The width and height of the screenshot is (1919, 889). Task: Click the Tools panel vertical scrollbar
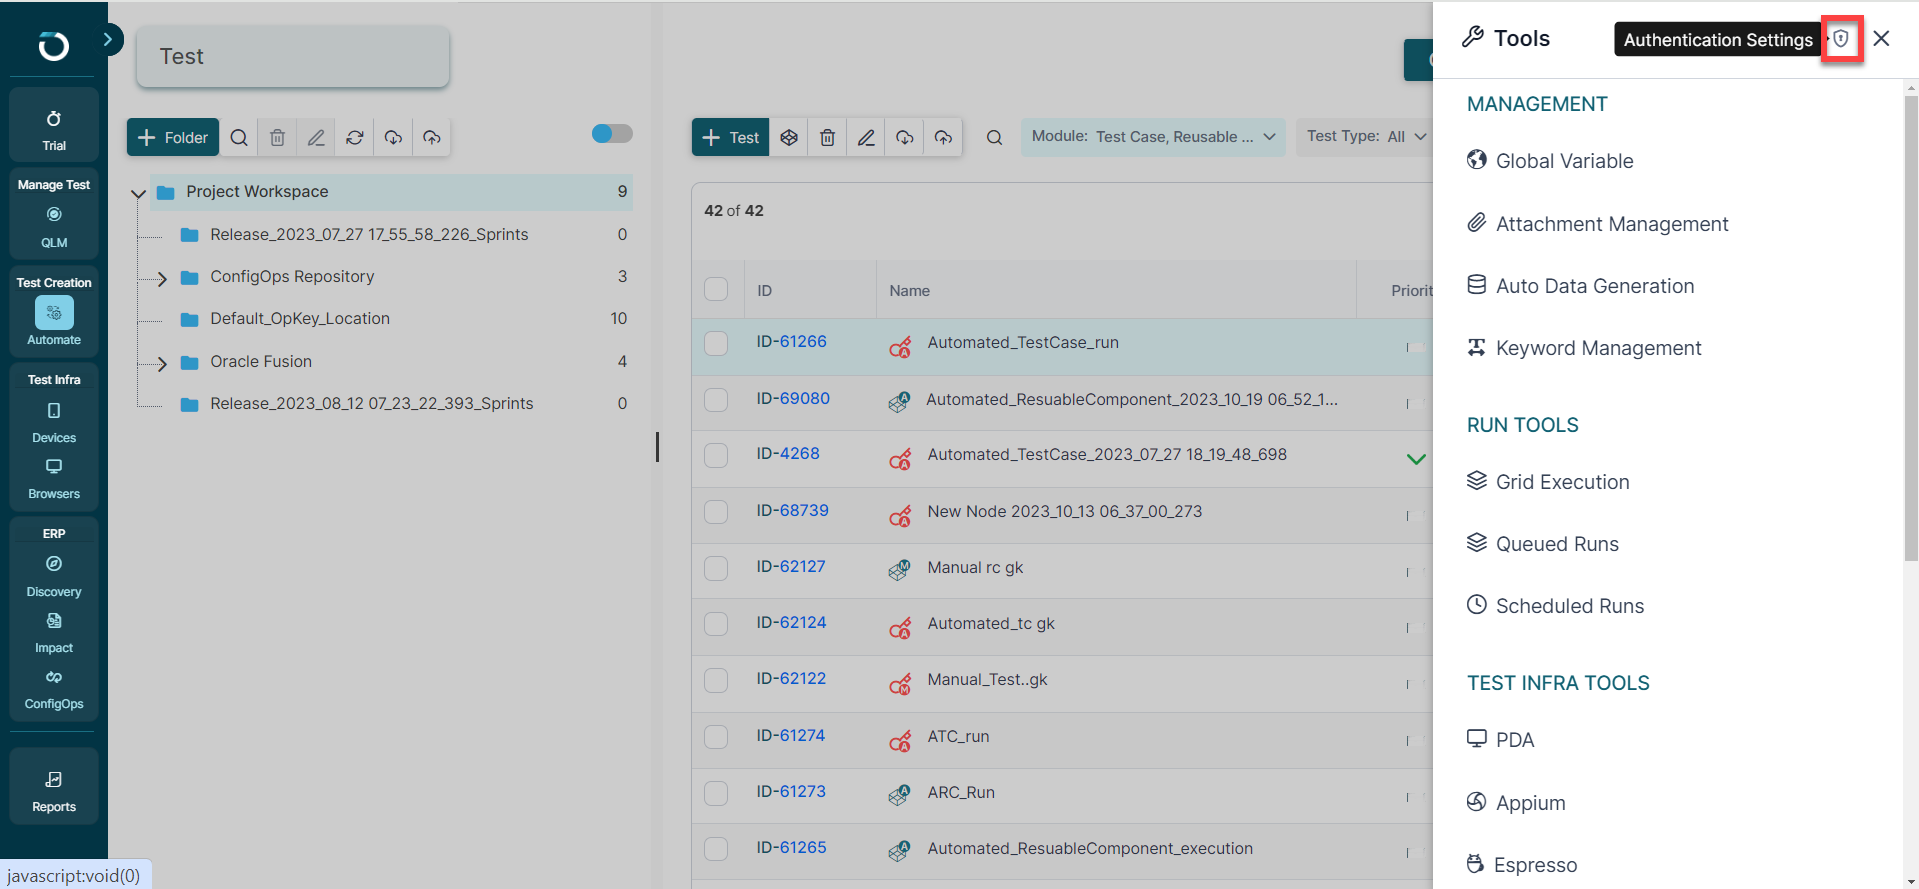[x=1910, y=328]
